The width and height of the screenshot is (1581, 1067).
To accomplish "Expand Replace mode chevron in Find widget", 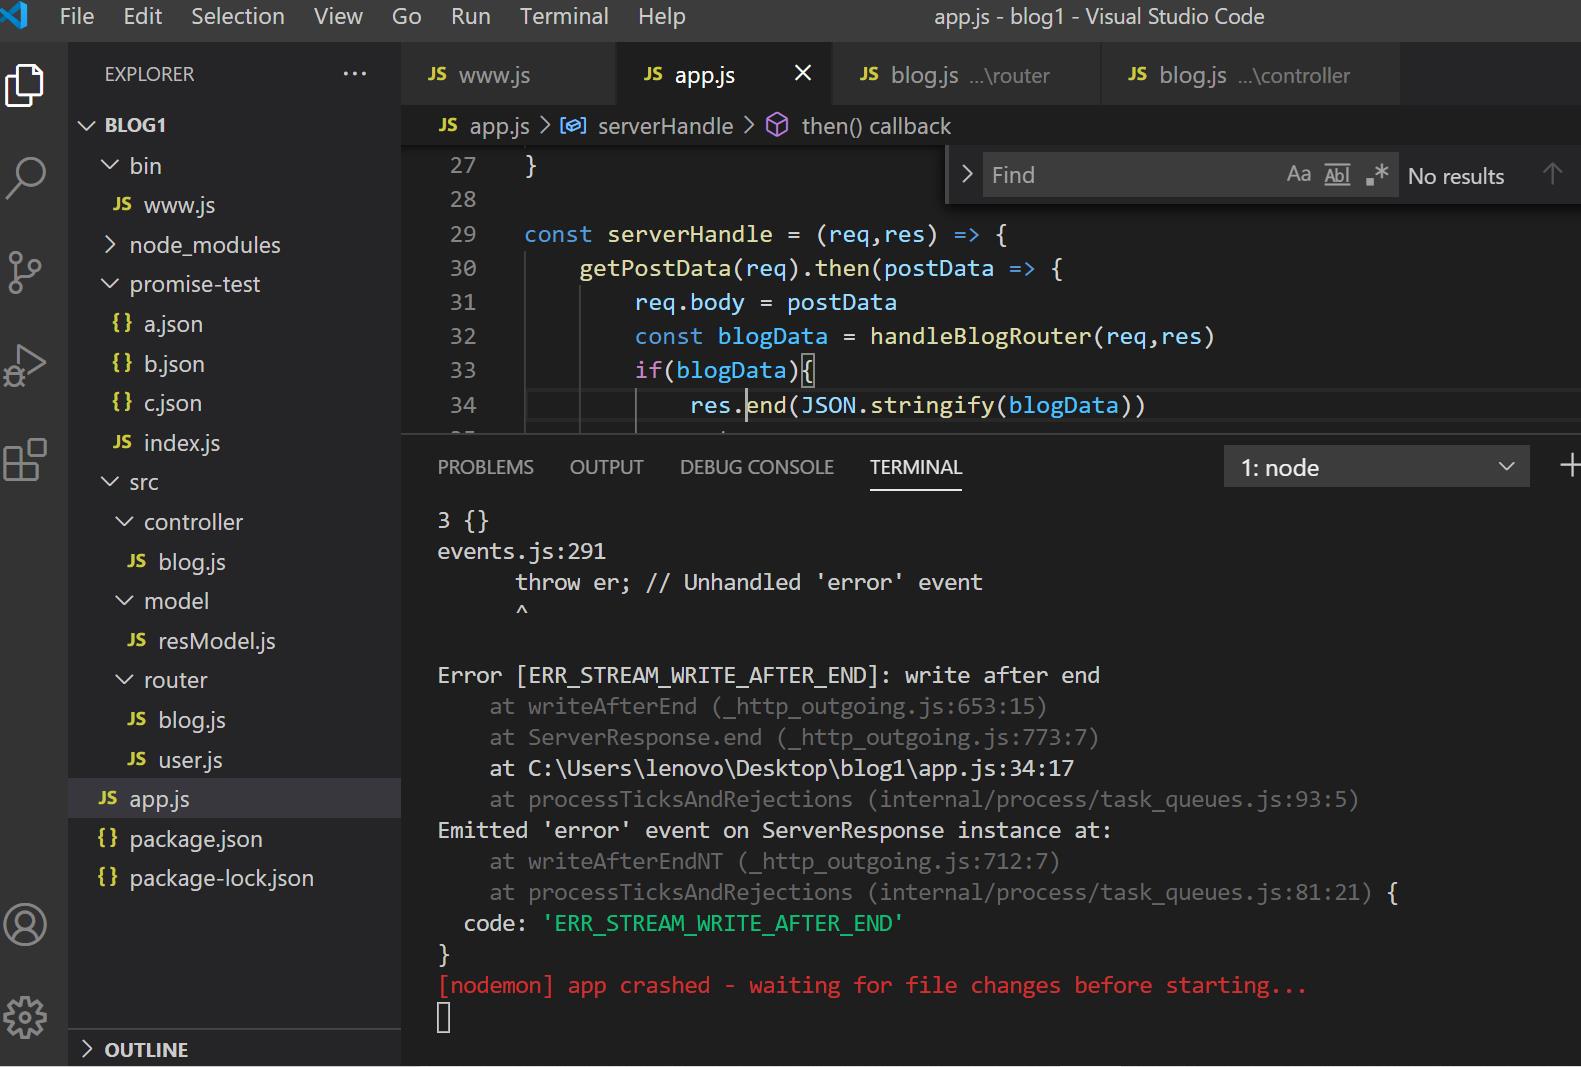I will click(967, 174).
